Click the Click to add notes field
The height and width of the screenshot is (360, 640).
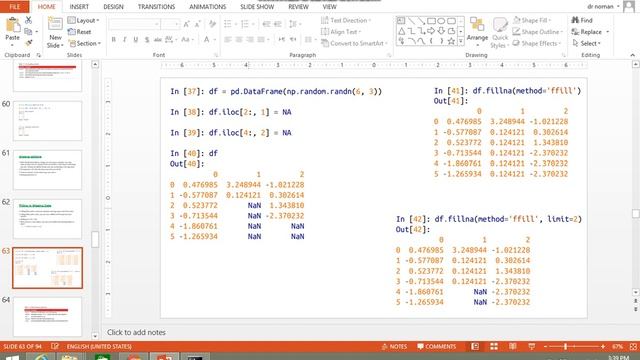click(136, 332)
